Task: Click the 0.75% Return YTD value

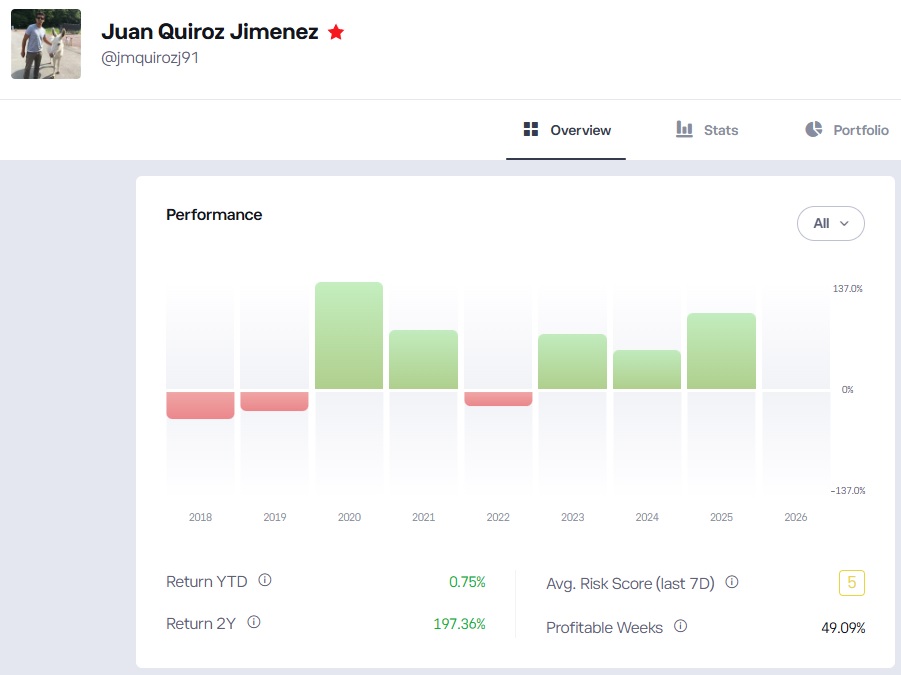Action: (467, 581)
